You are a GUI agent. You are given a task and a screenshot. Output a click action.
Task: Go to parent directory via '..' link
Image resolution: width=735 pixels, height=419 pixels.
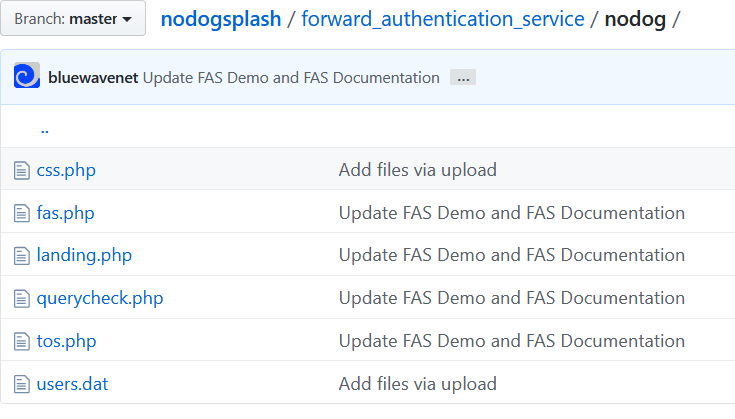click(x=45, y=131)
